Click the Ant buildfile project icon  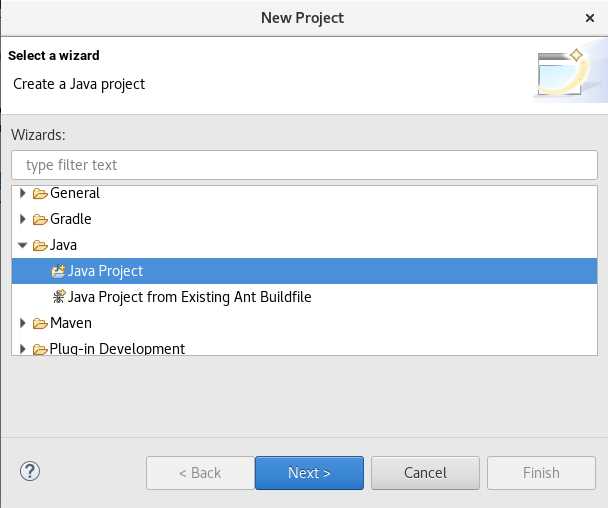59,297
